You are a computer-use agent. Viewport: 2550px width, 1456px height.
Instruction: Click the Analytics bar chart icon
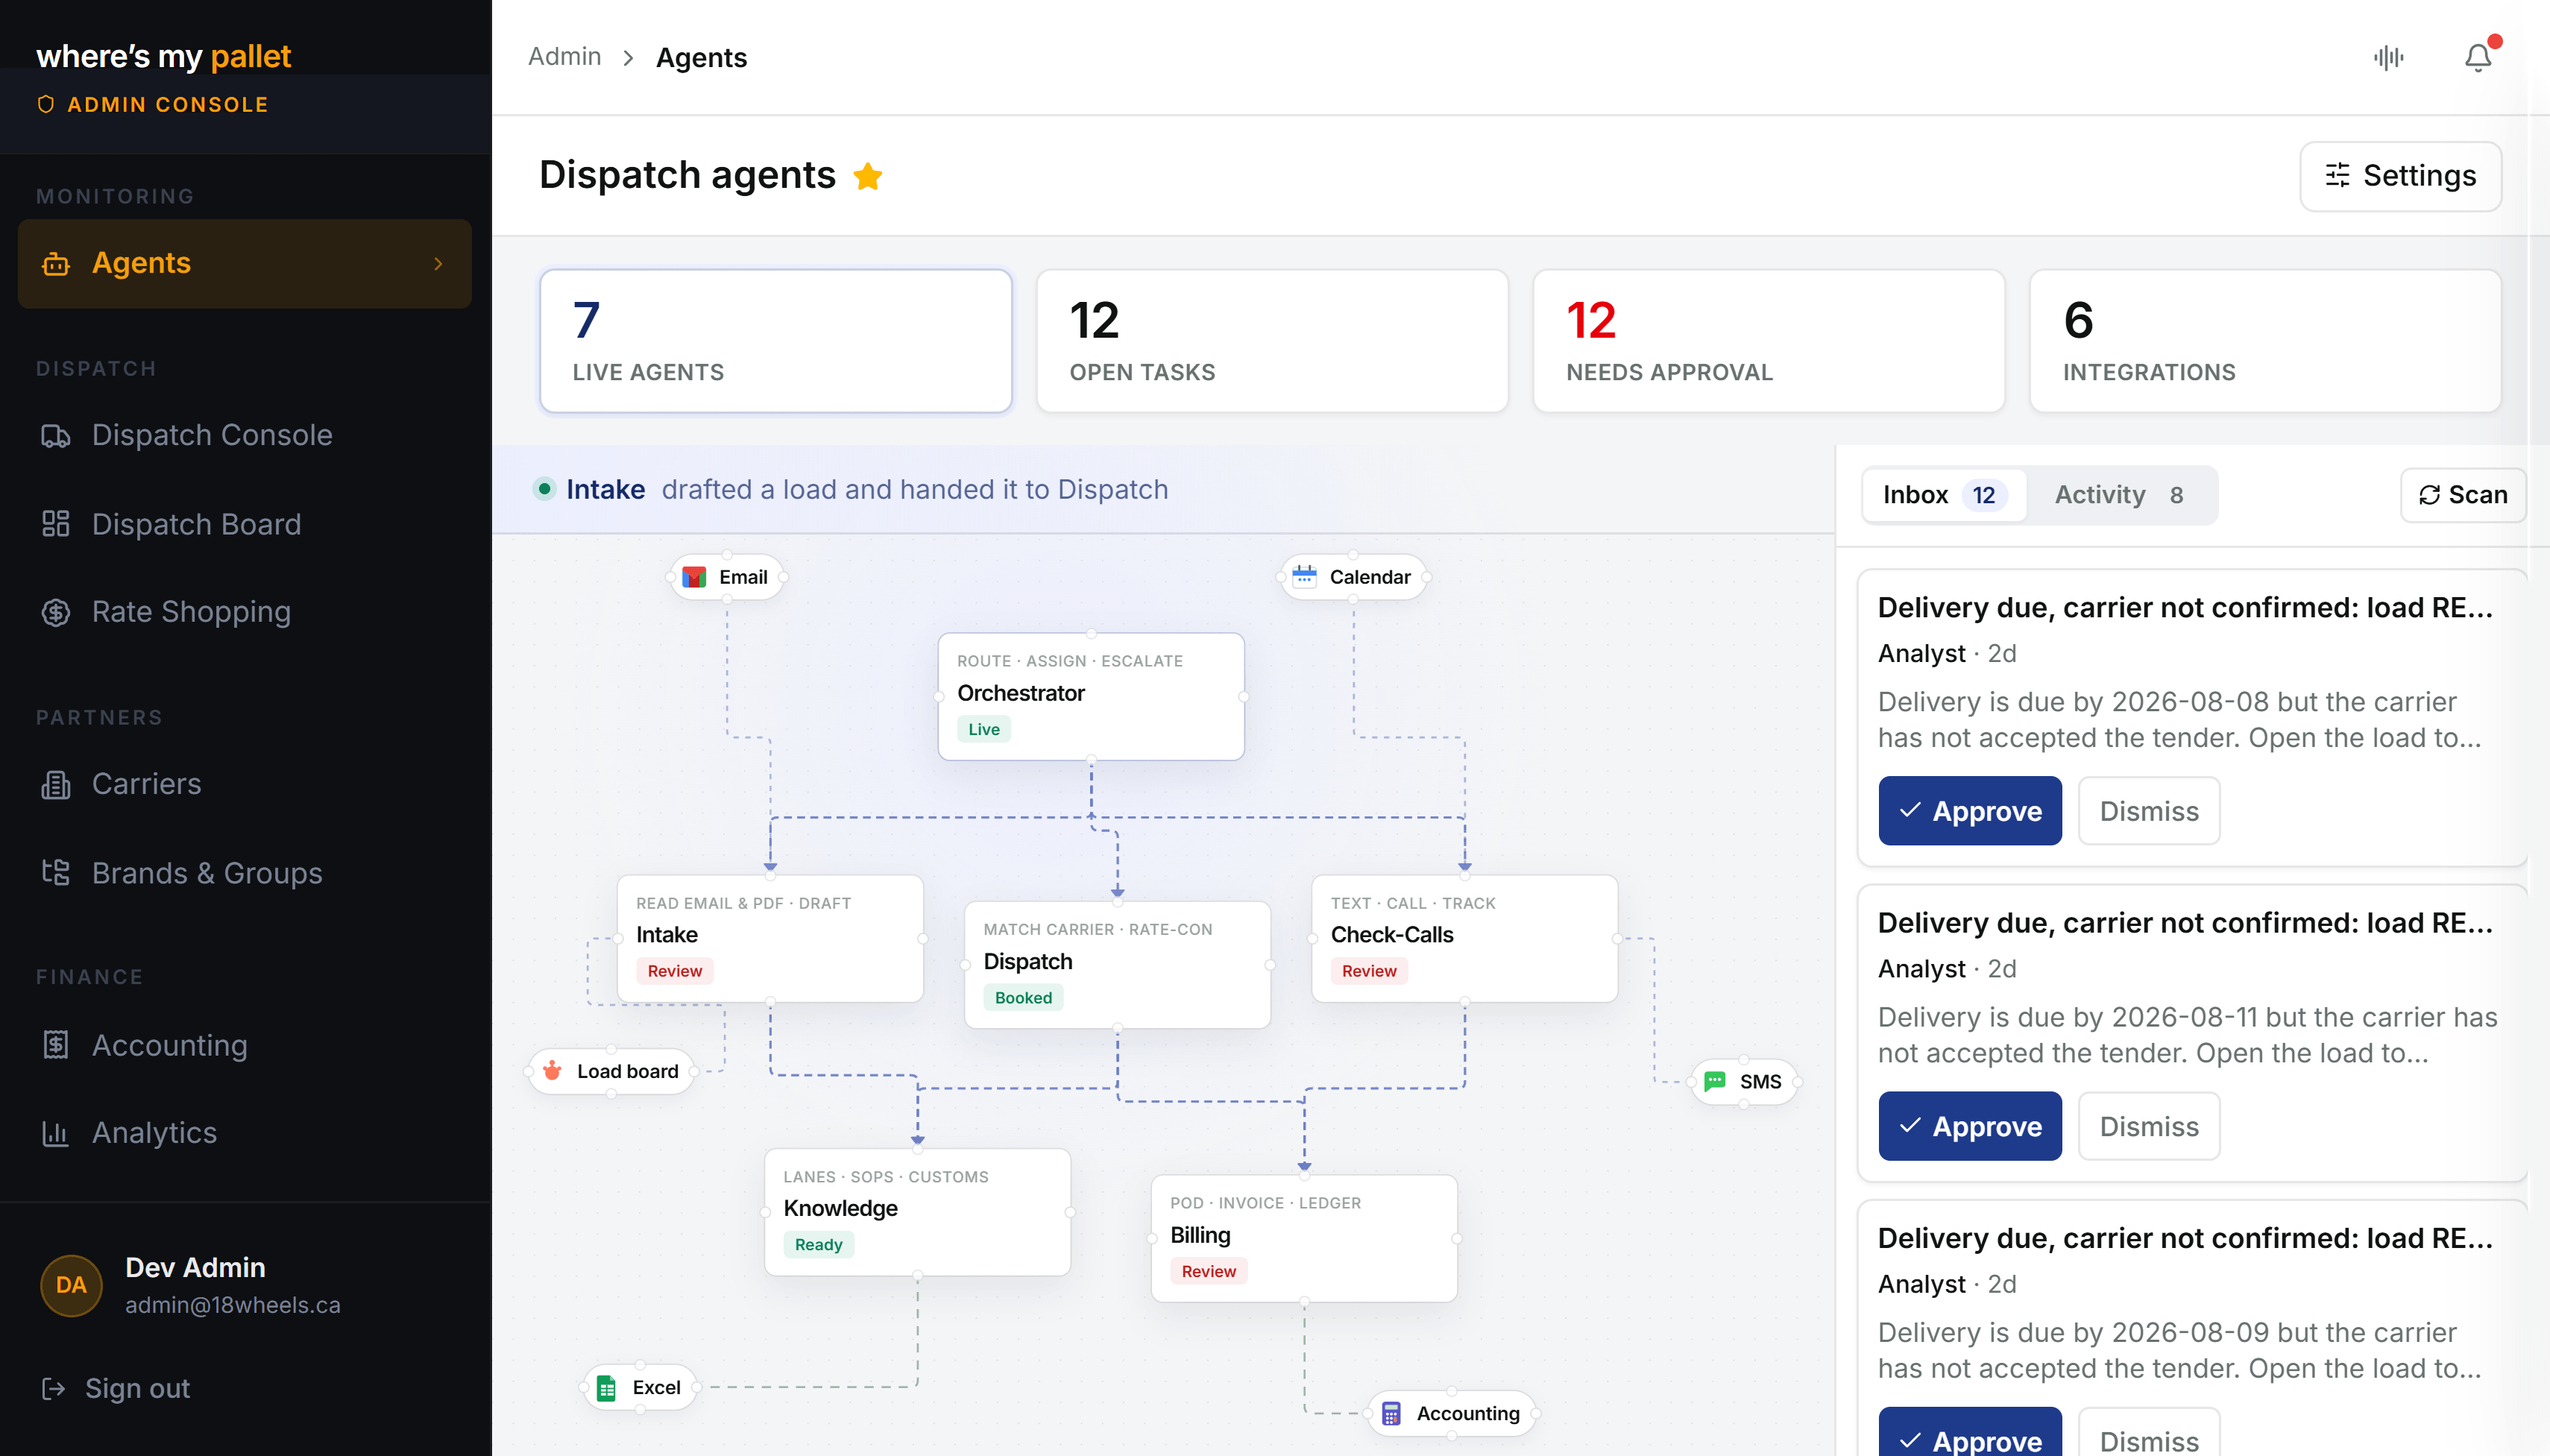click(x=56, y=1133)
